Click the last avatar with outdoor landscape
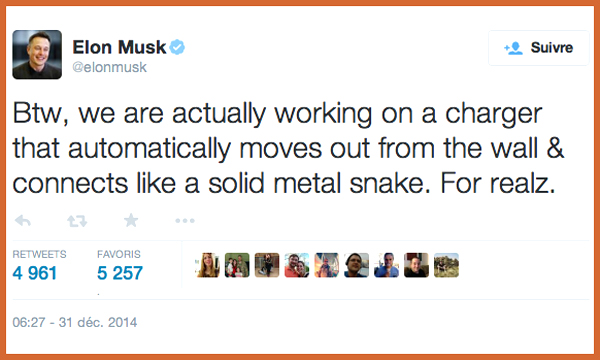This screenshot has width=600, height=360. tap(446, 265)
